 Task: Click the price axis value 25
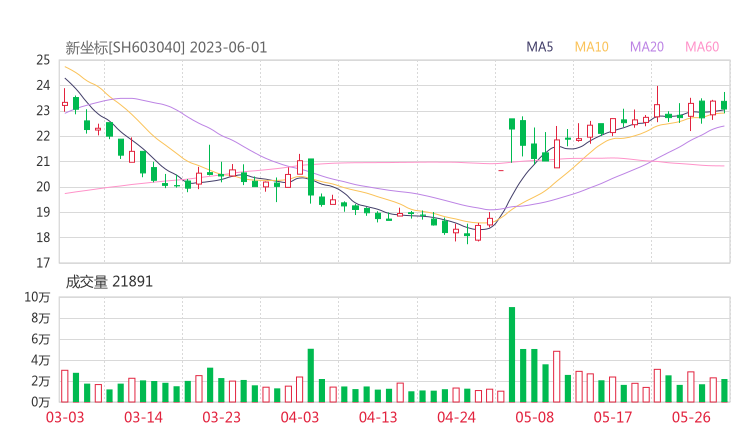click(x=43, y=60)
